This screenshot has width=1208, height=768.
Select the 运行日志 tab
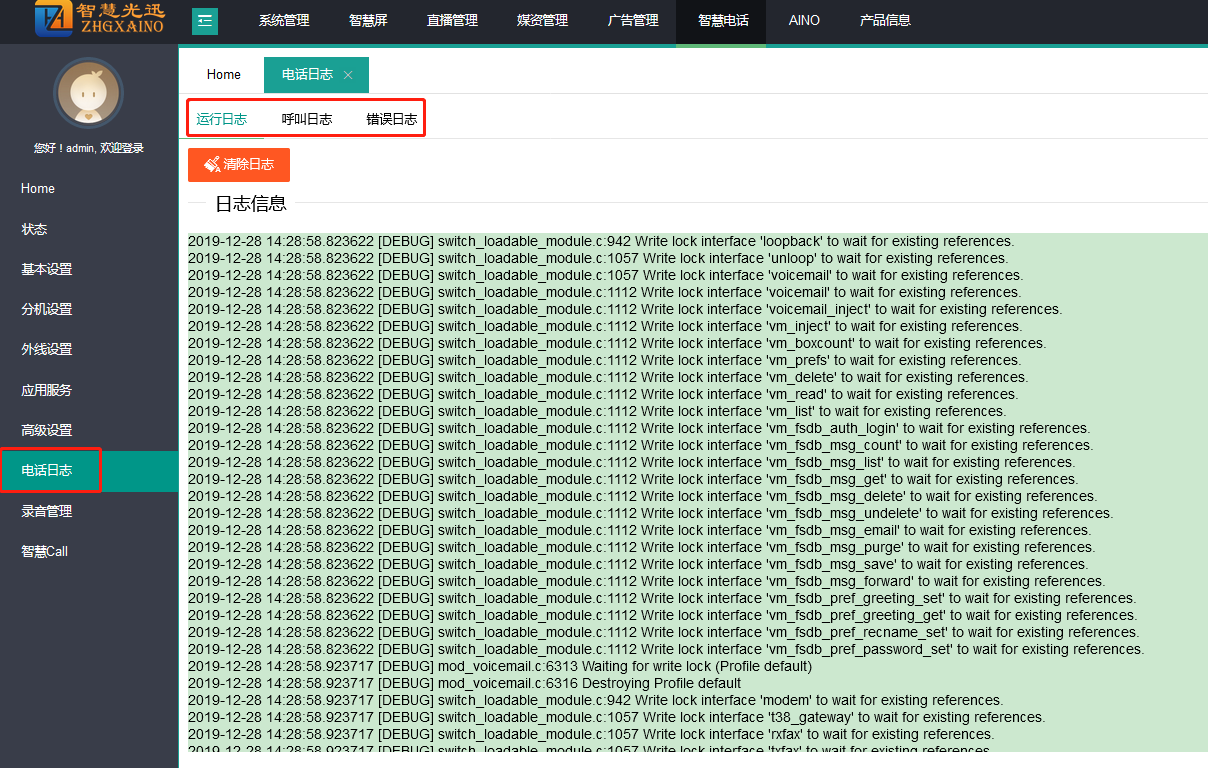[x=222, y=119]
